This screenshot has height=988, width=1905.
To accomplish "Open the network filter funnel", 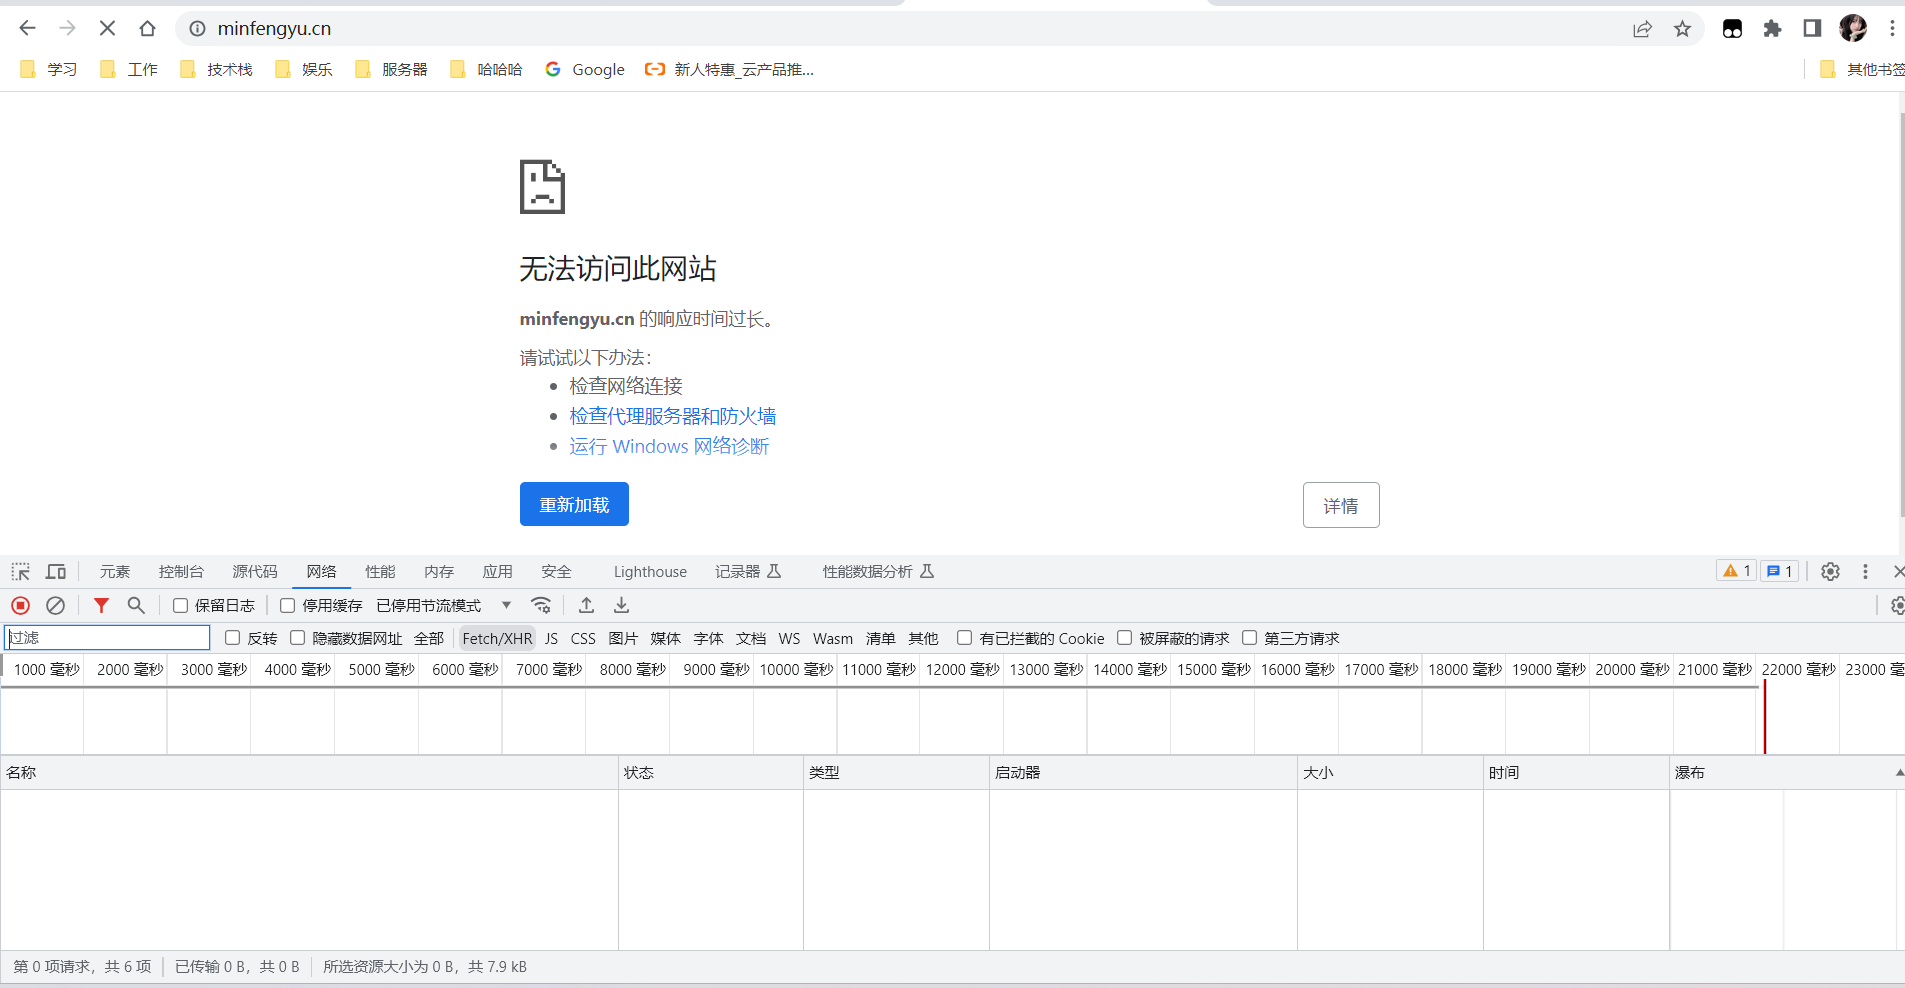I will click(x=100, y=605).
